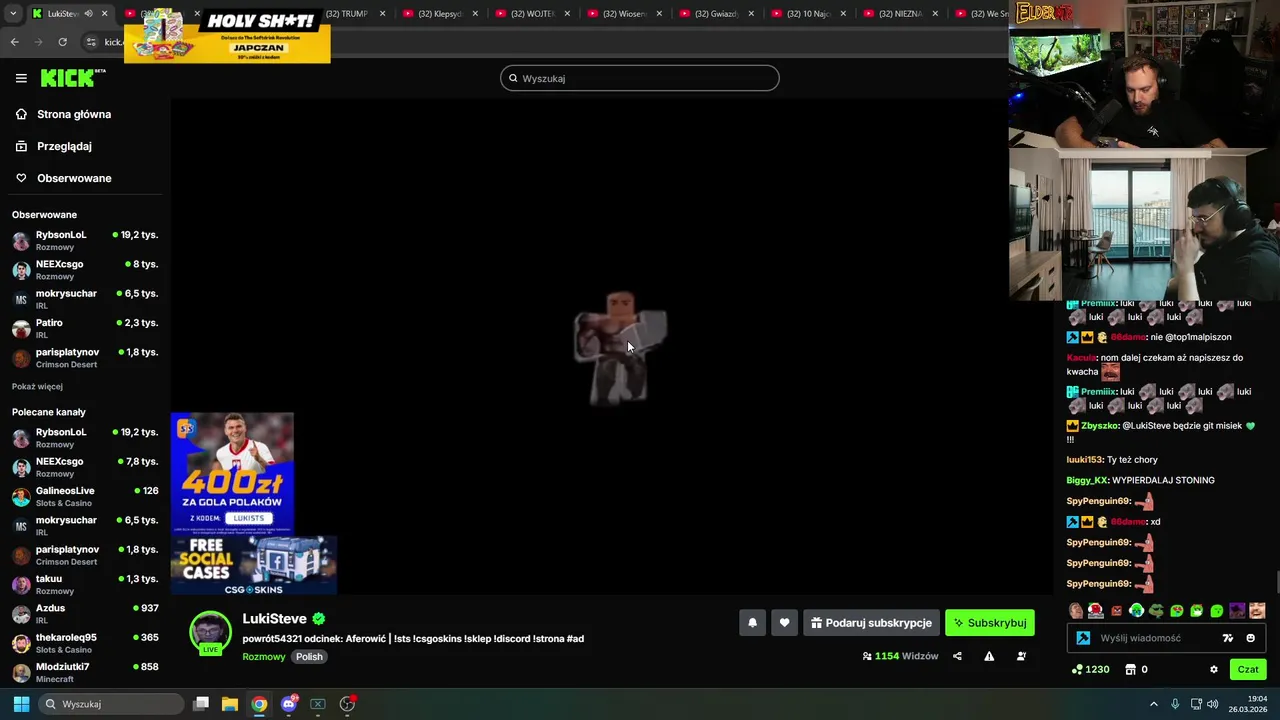The width and height of the screenshot is (1280, 720).
Task: Open the tab search dropdown in Chrome
Action: (13, 14)
